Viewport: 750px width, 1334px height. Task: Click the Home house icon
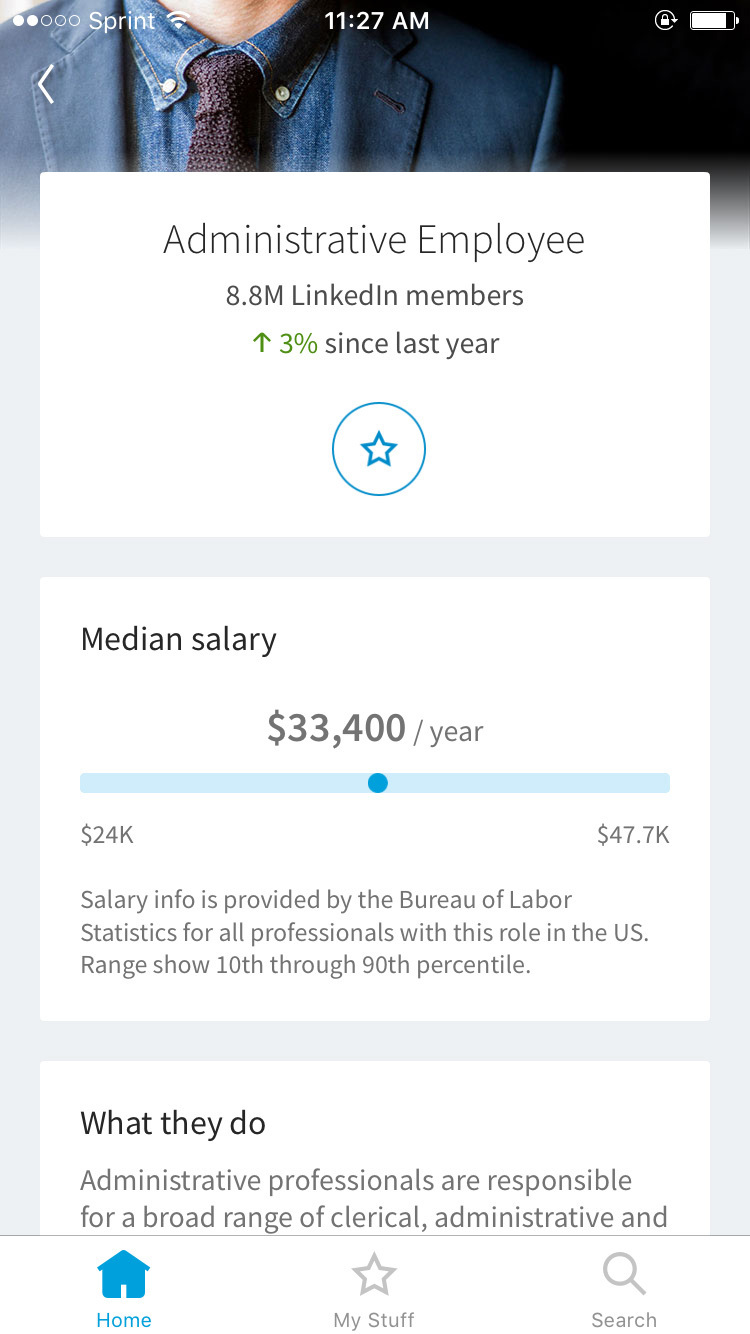[x=123, y=1276]
